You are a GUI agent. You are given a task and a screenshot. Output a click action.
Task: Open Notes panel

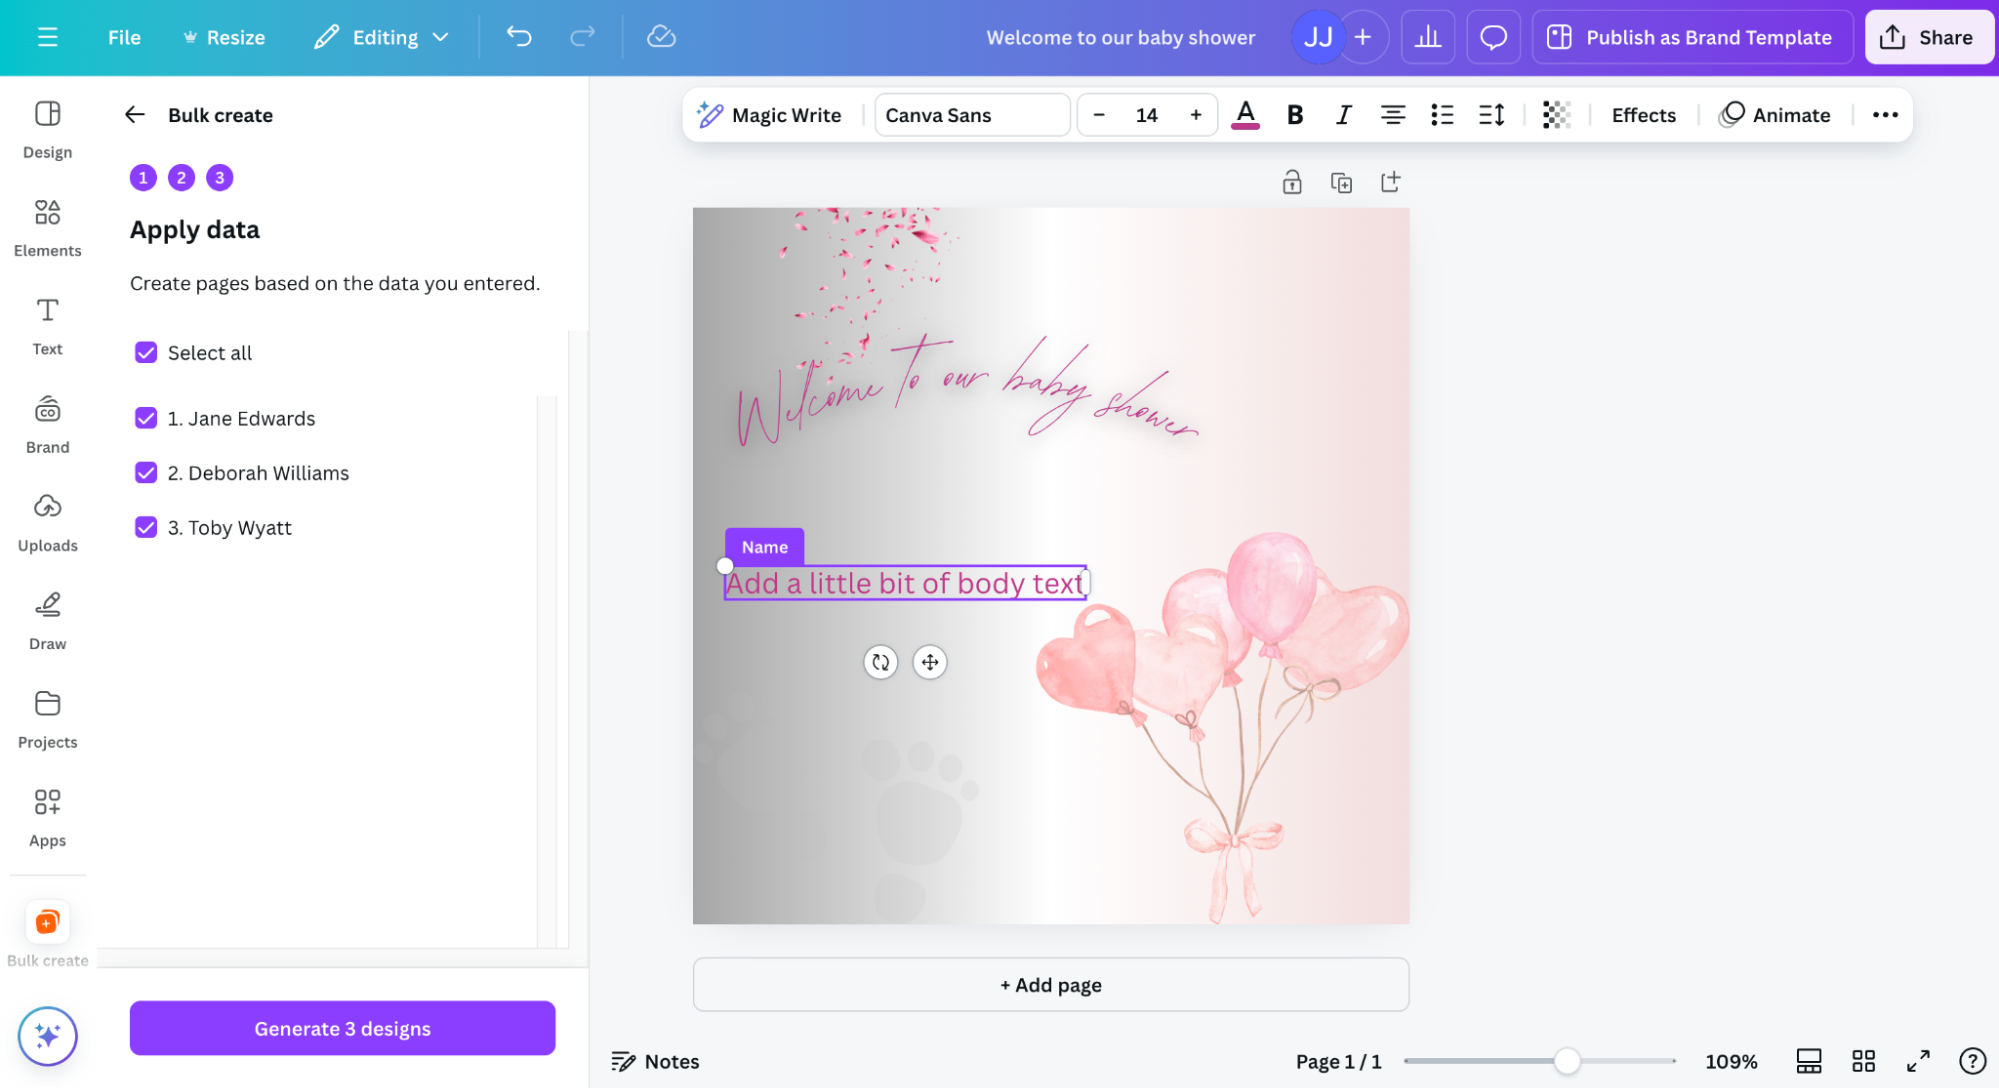pos(655,1061)
